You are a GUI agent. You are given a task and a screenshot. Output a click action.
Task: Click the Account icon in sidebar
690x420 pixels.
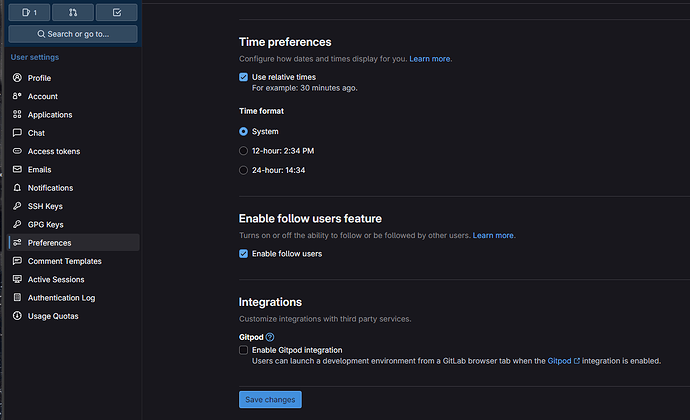pyautogui.click(x=17, y=96)
